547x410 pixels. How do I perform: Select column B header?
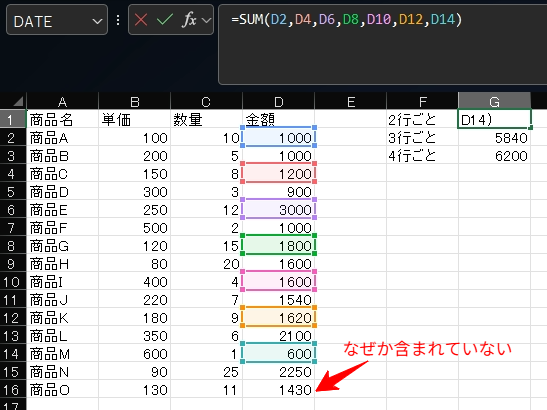pyautogui.click(x=135, y=102)
